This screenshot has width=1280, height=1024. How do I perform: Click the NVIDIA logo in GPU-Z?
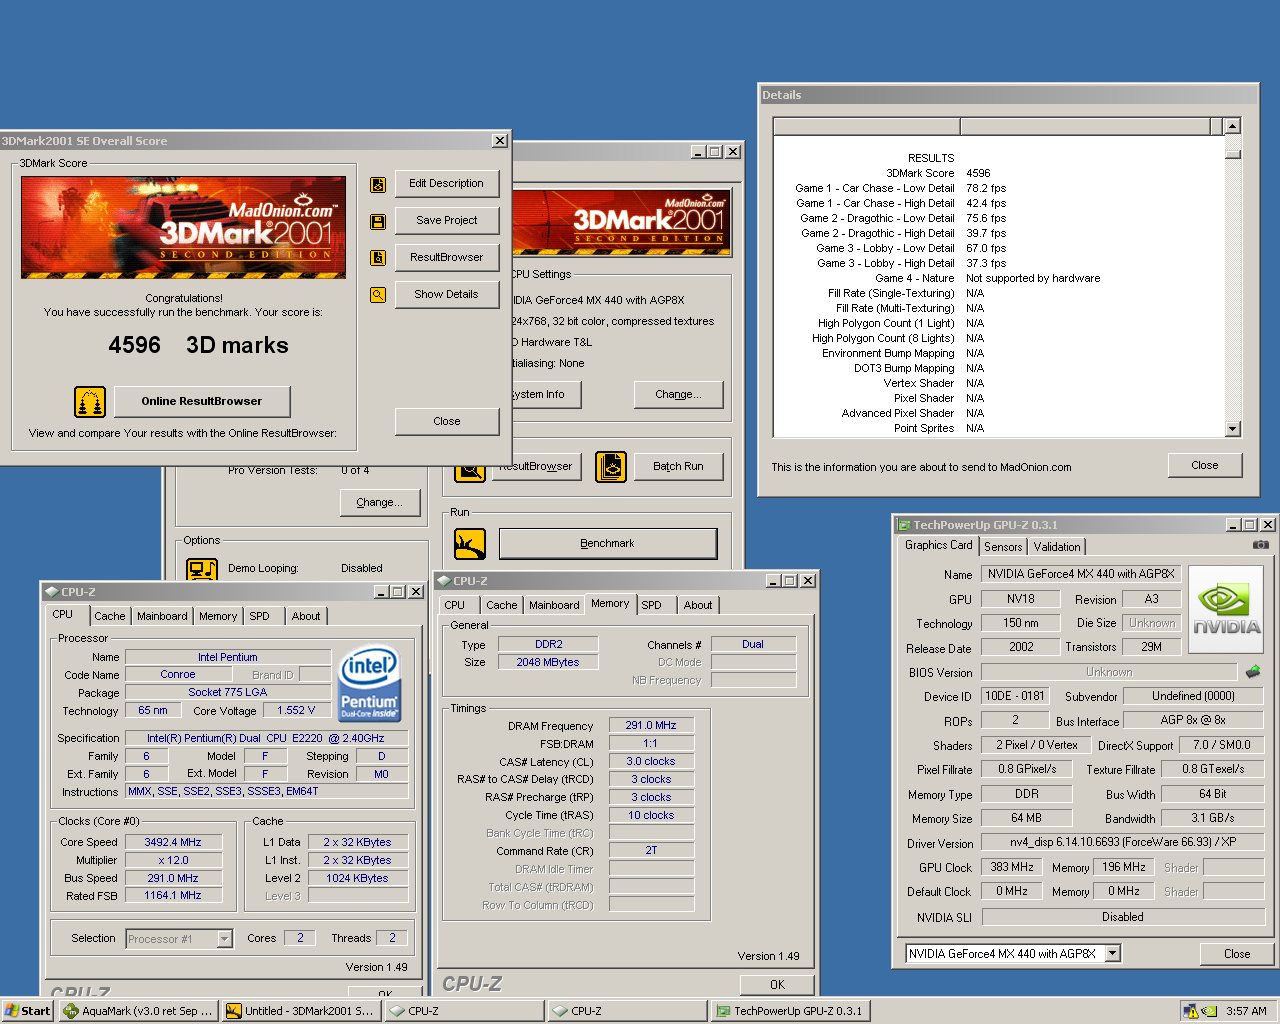(1226, 610)
